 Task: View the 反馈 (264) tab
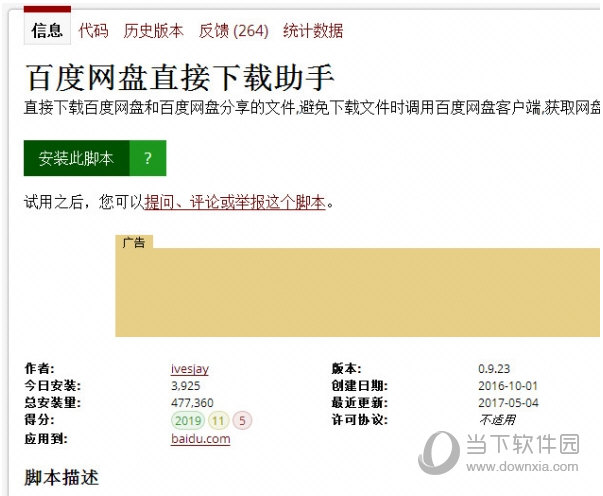pos(233,30)
